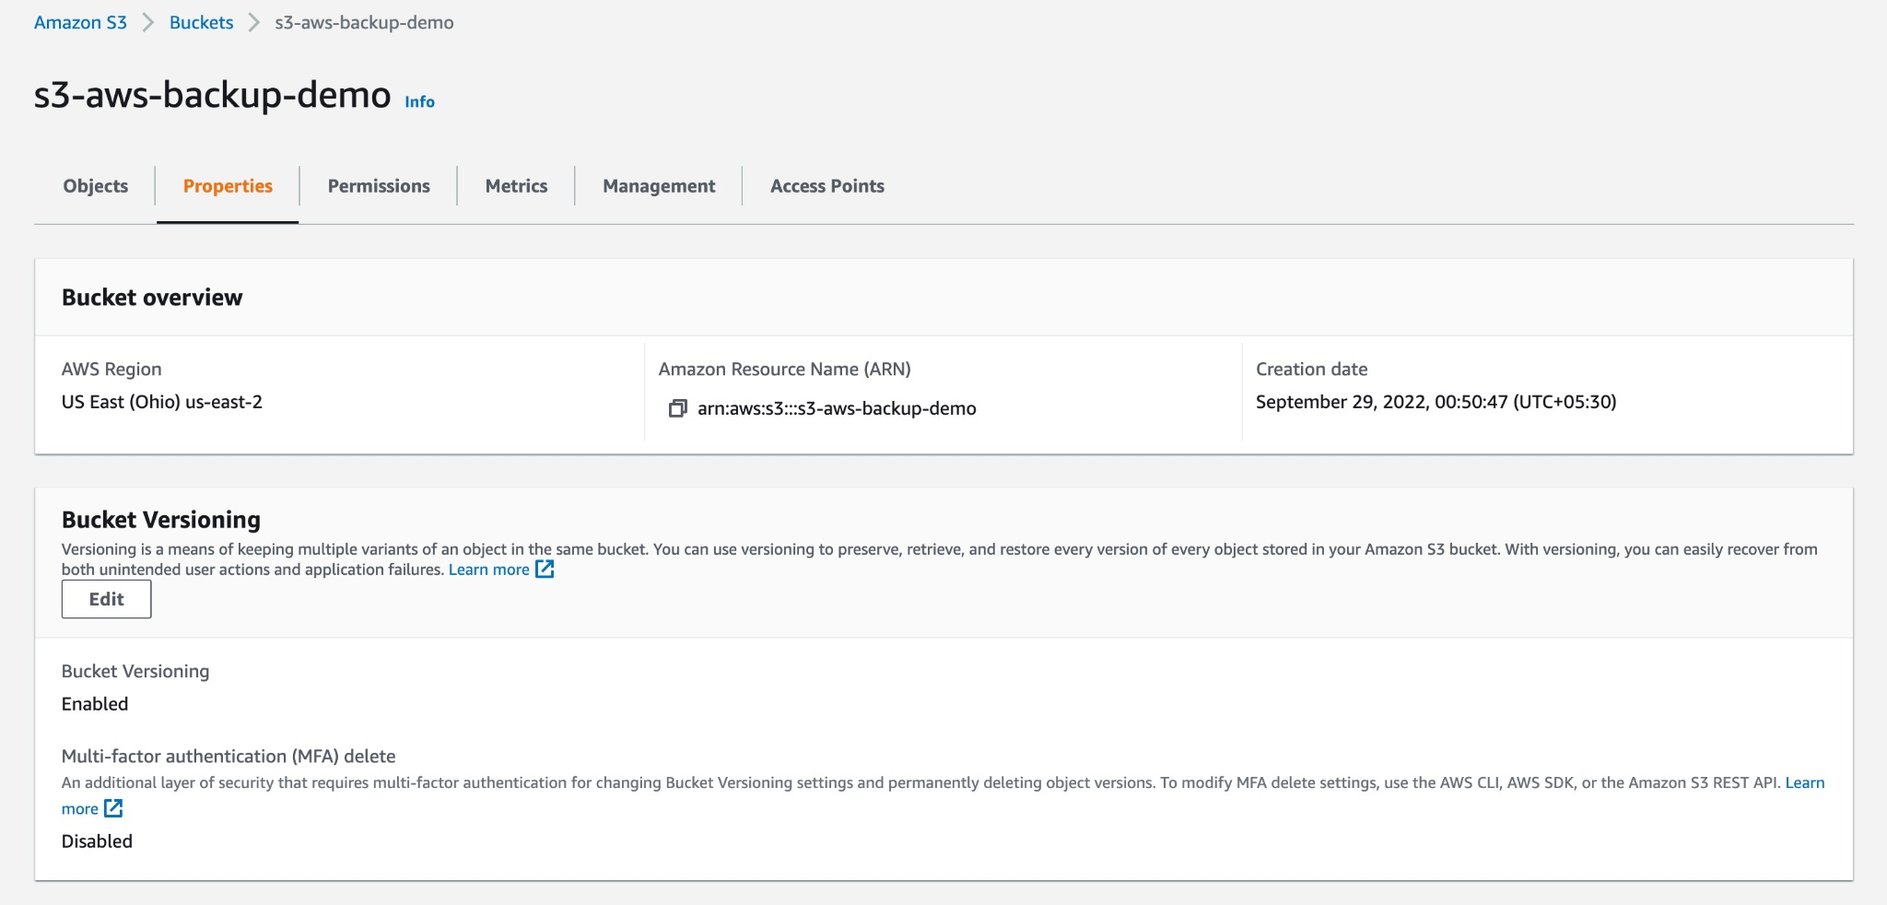Click the chevron after Amazon S3 breadcrumb
Viewport: 1887px width, 905px height.
(x=148, y=22)
